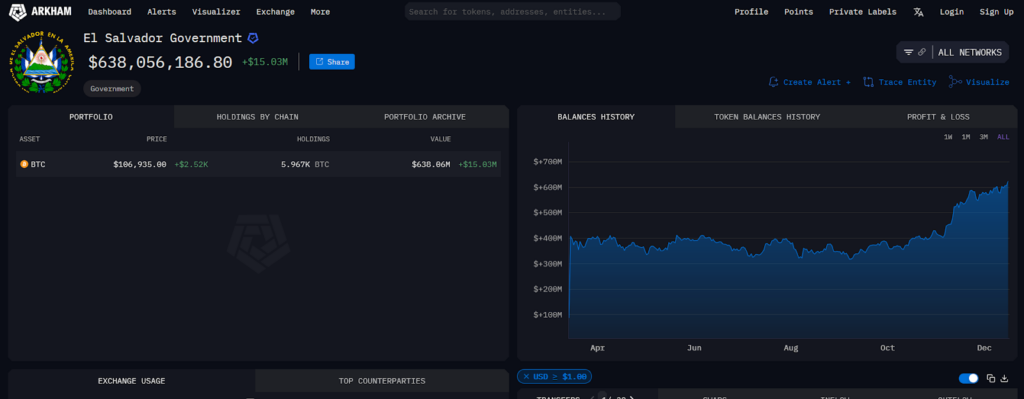The height and width of the screenshot is (399, 1024).
Task: Open the More menu in top navigation
Action: (x=320, y=12)
